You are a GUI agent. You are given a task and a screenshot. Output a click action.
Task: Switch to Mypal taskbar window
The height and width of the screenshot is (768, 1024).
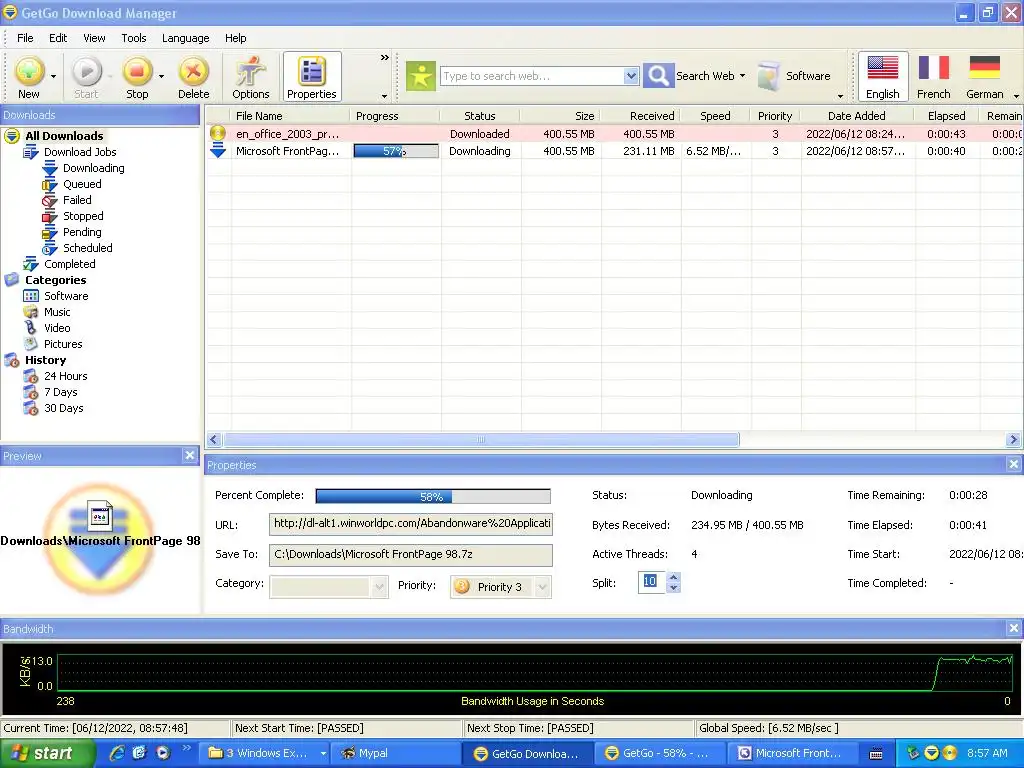395,753
